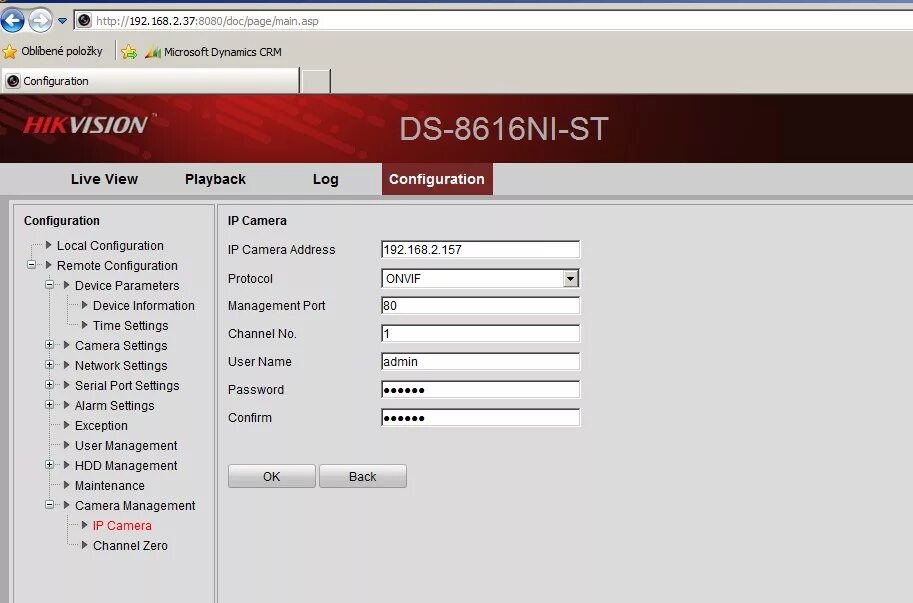Click the Channel No. field

pos(480,334)
